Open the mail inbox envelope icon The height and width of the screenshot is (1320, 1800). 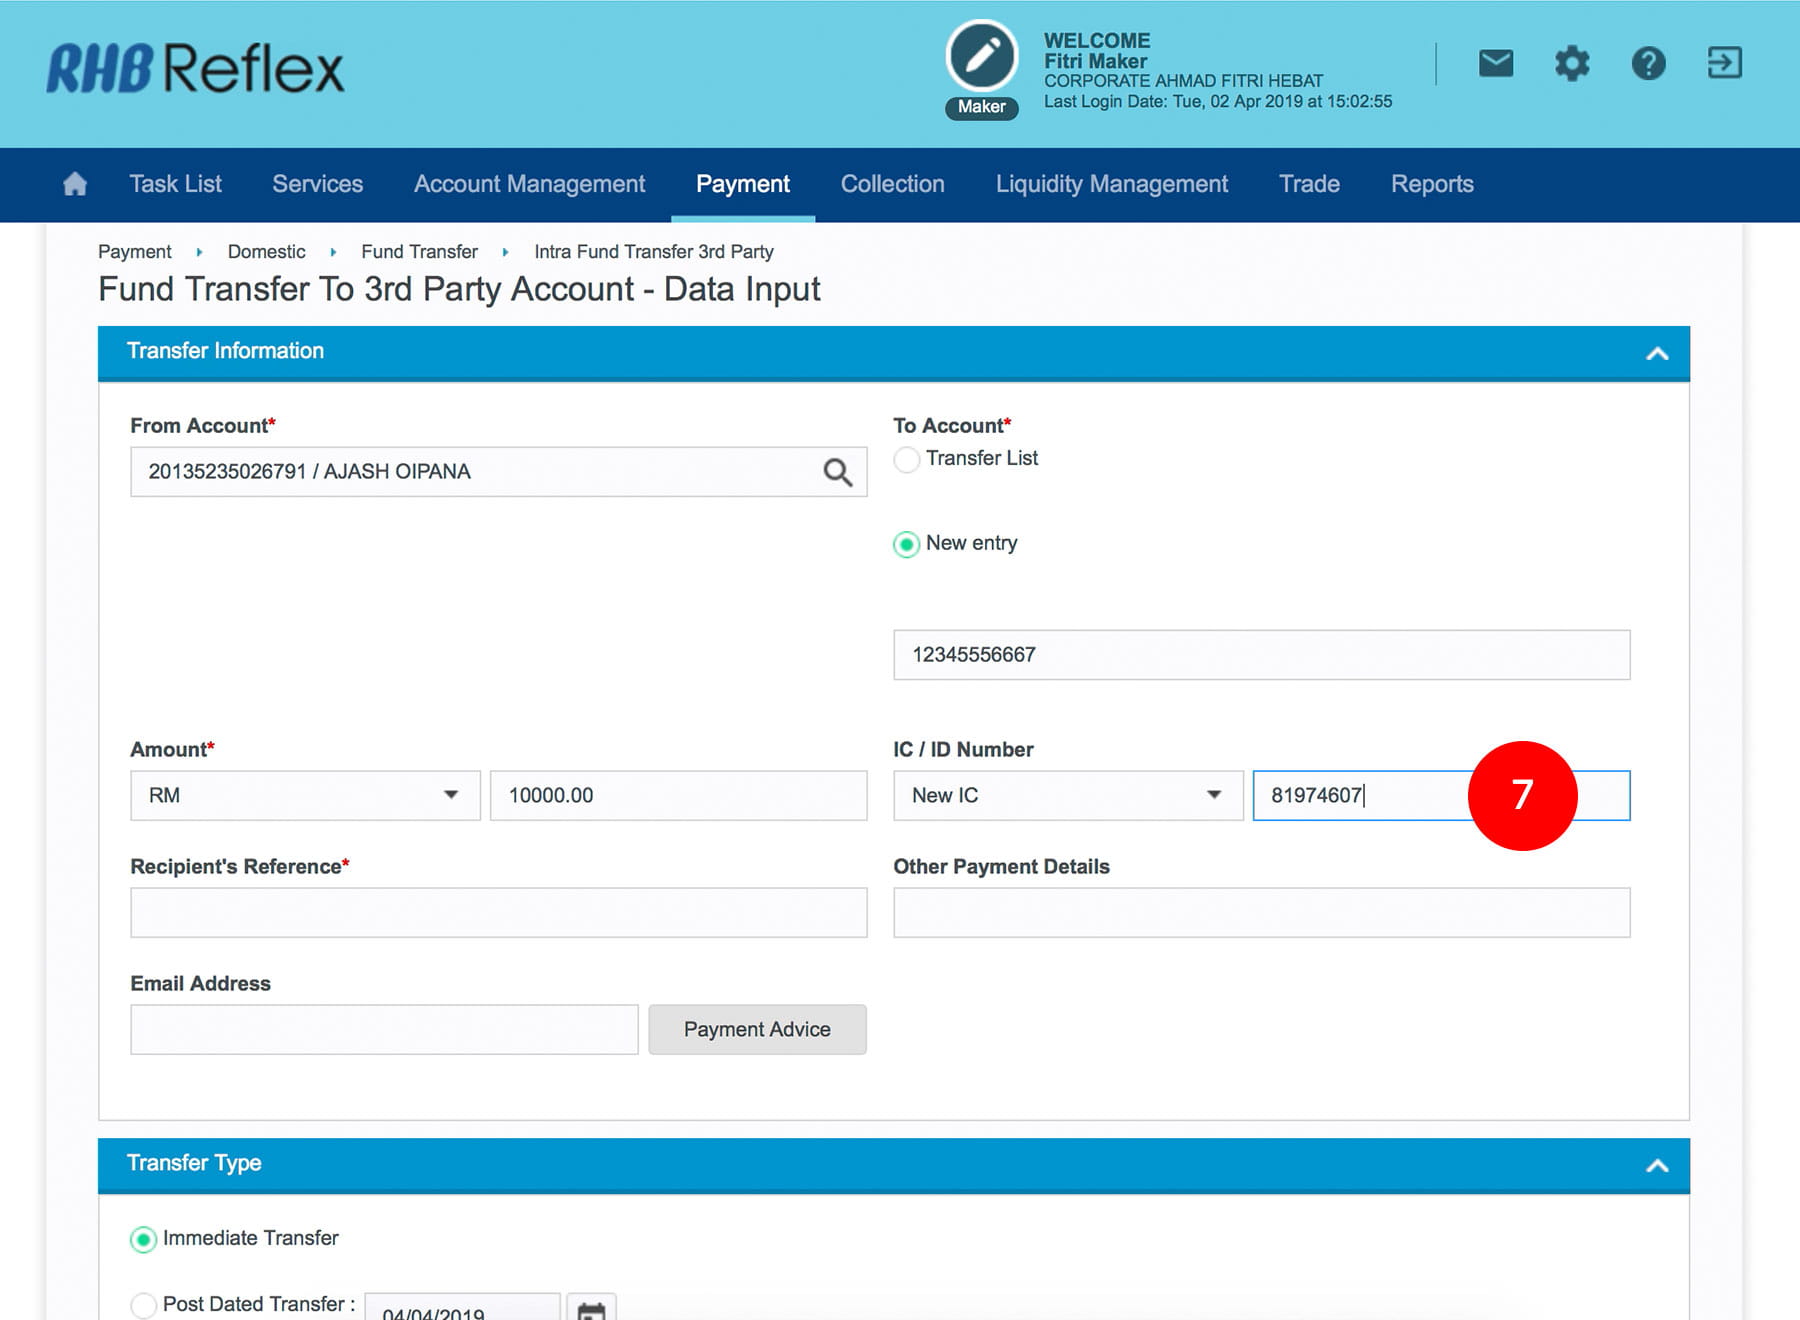[x=1495, y=64]
